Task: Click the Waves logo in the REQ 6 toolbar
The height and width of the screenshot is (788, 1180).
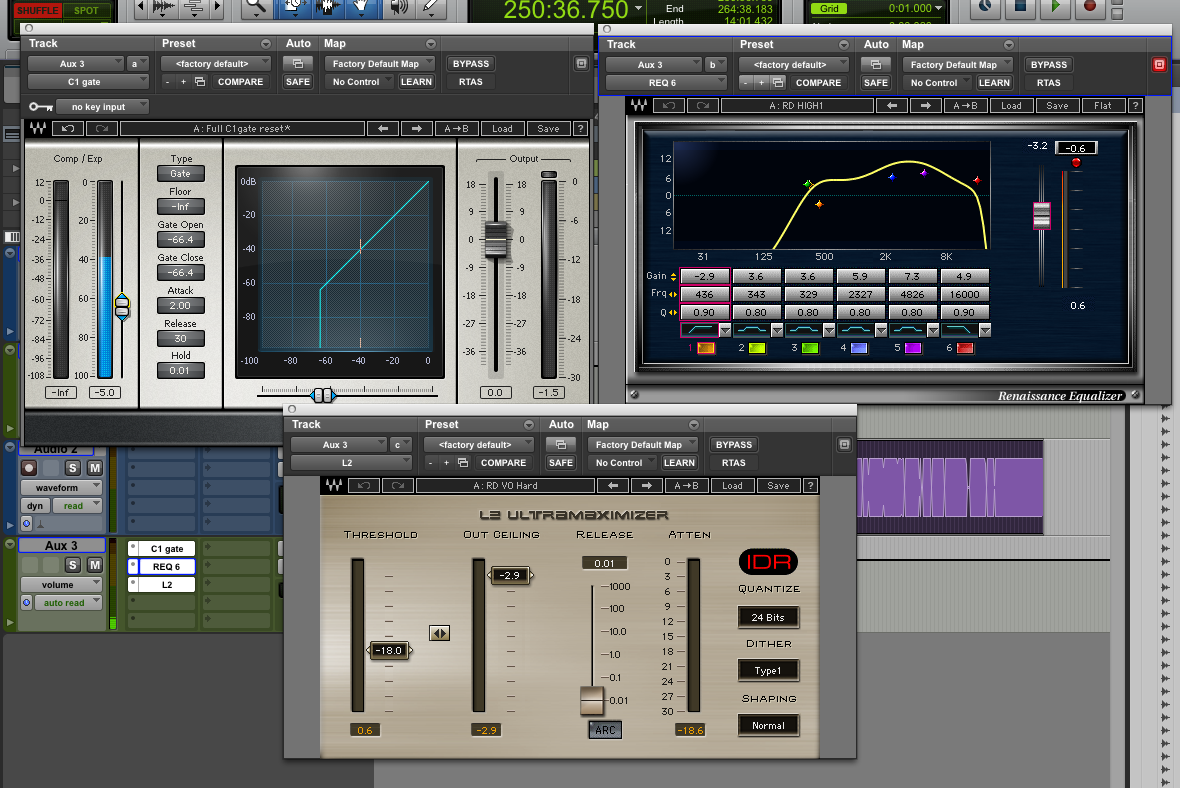Action: (x=639, y=105)
